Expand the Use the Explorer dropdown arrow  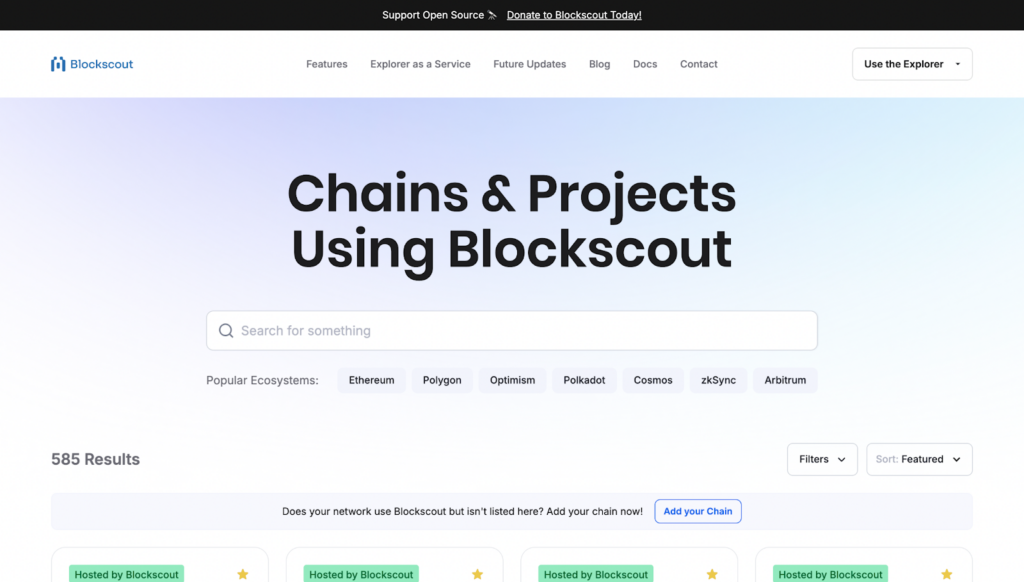[x=957, y=63]
